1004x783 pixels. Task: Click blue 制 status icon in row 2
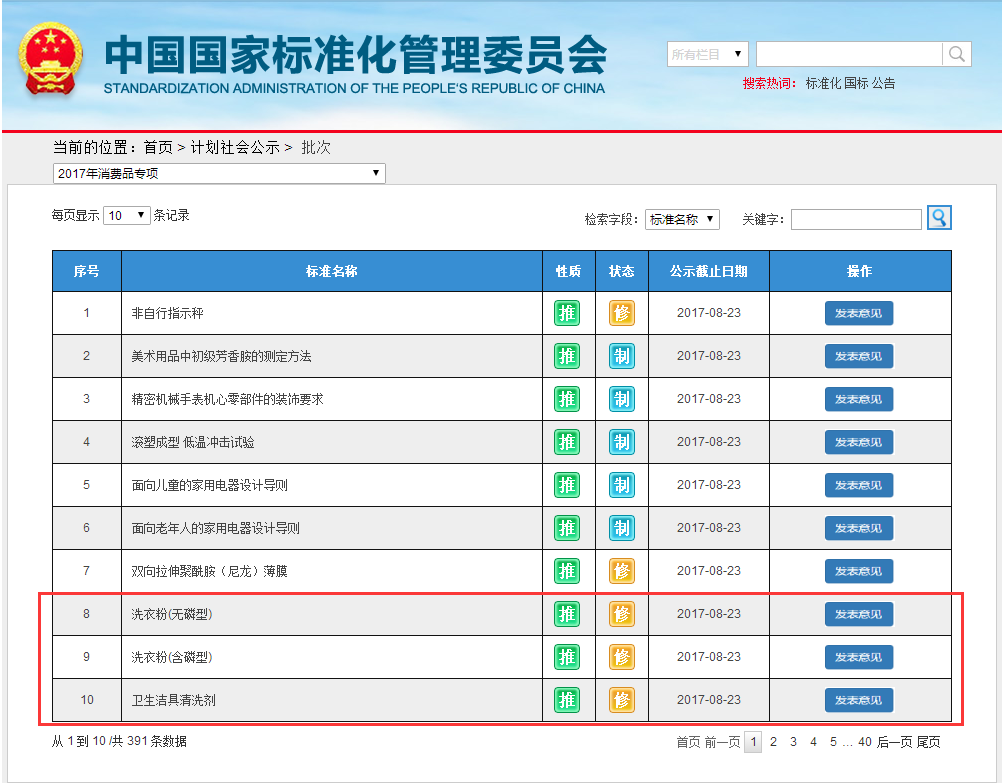(x=622, y=356)
